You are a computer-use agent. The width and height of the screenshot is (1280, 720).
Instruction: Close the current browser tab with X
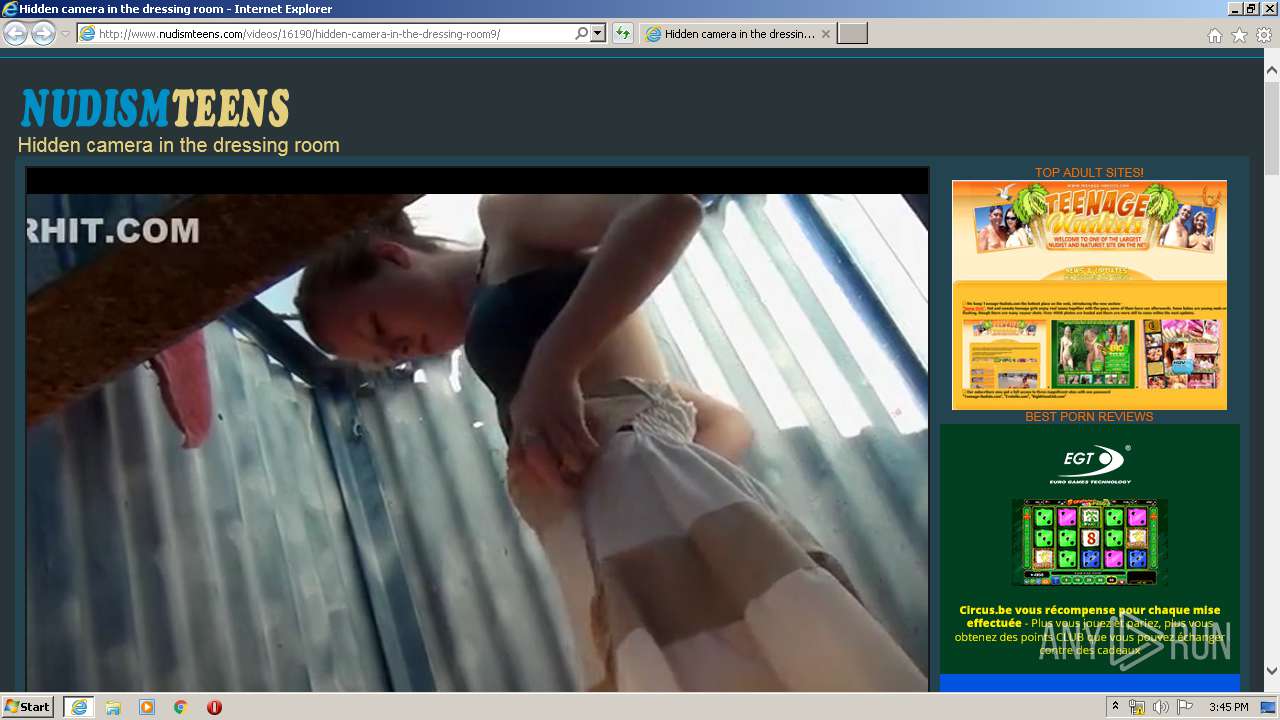click(x=826, y=34)
